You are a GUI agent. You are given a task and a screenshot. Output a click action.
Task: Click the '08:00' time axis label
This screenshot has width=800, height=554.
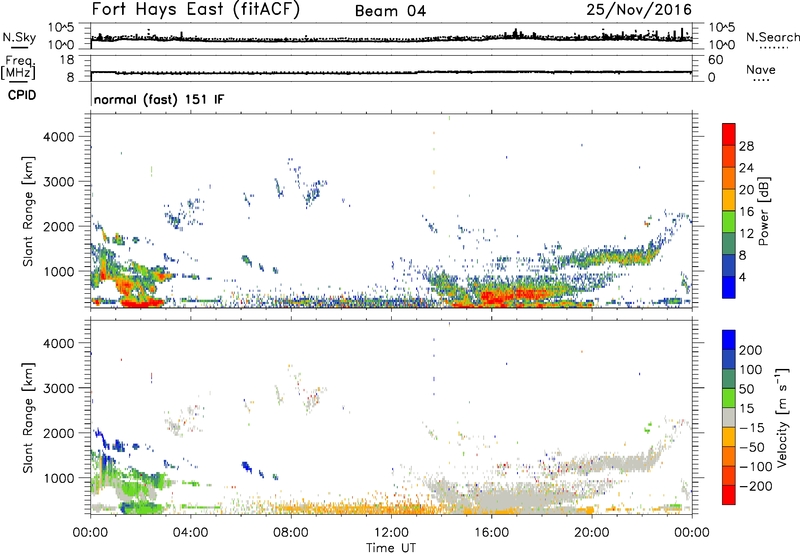[x=291, y=533]
